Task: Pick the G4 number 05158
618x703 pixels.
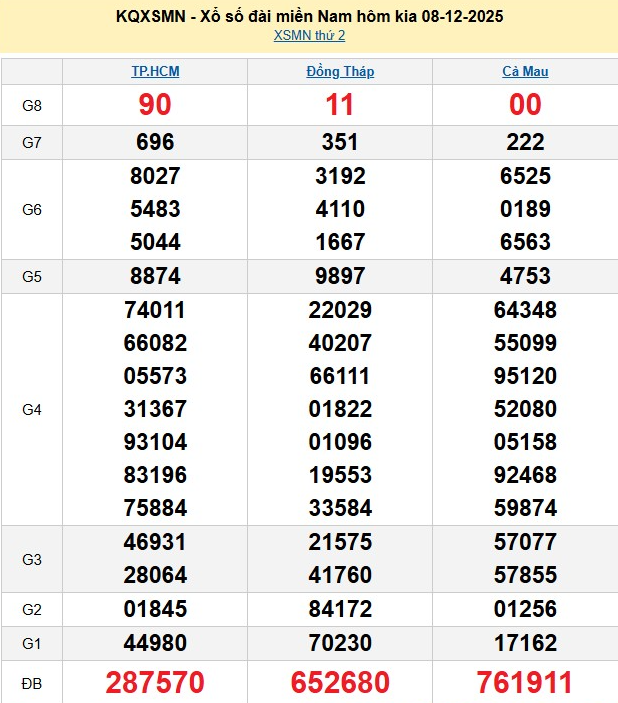Action: point(525,442)
